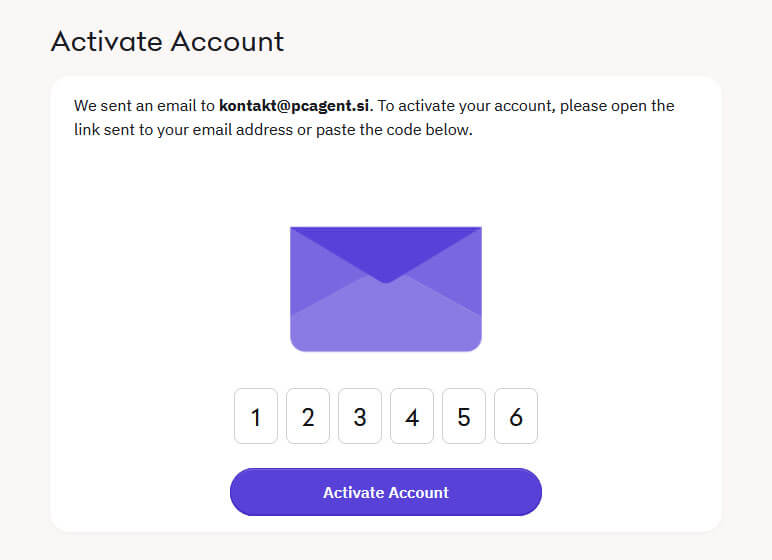Viewport: 772px width, 560px height.
Task: Click the 'We sent an email to' text
Action: click(x=145, y=106)
